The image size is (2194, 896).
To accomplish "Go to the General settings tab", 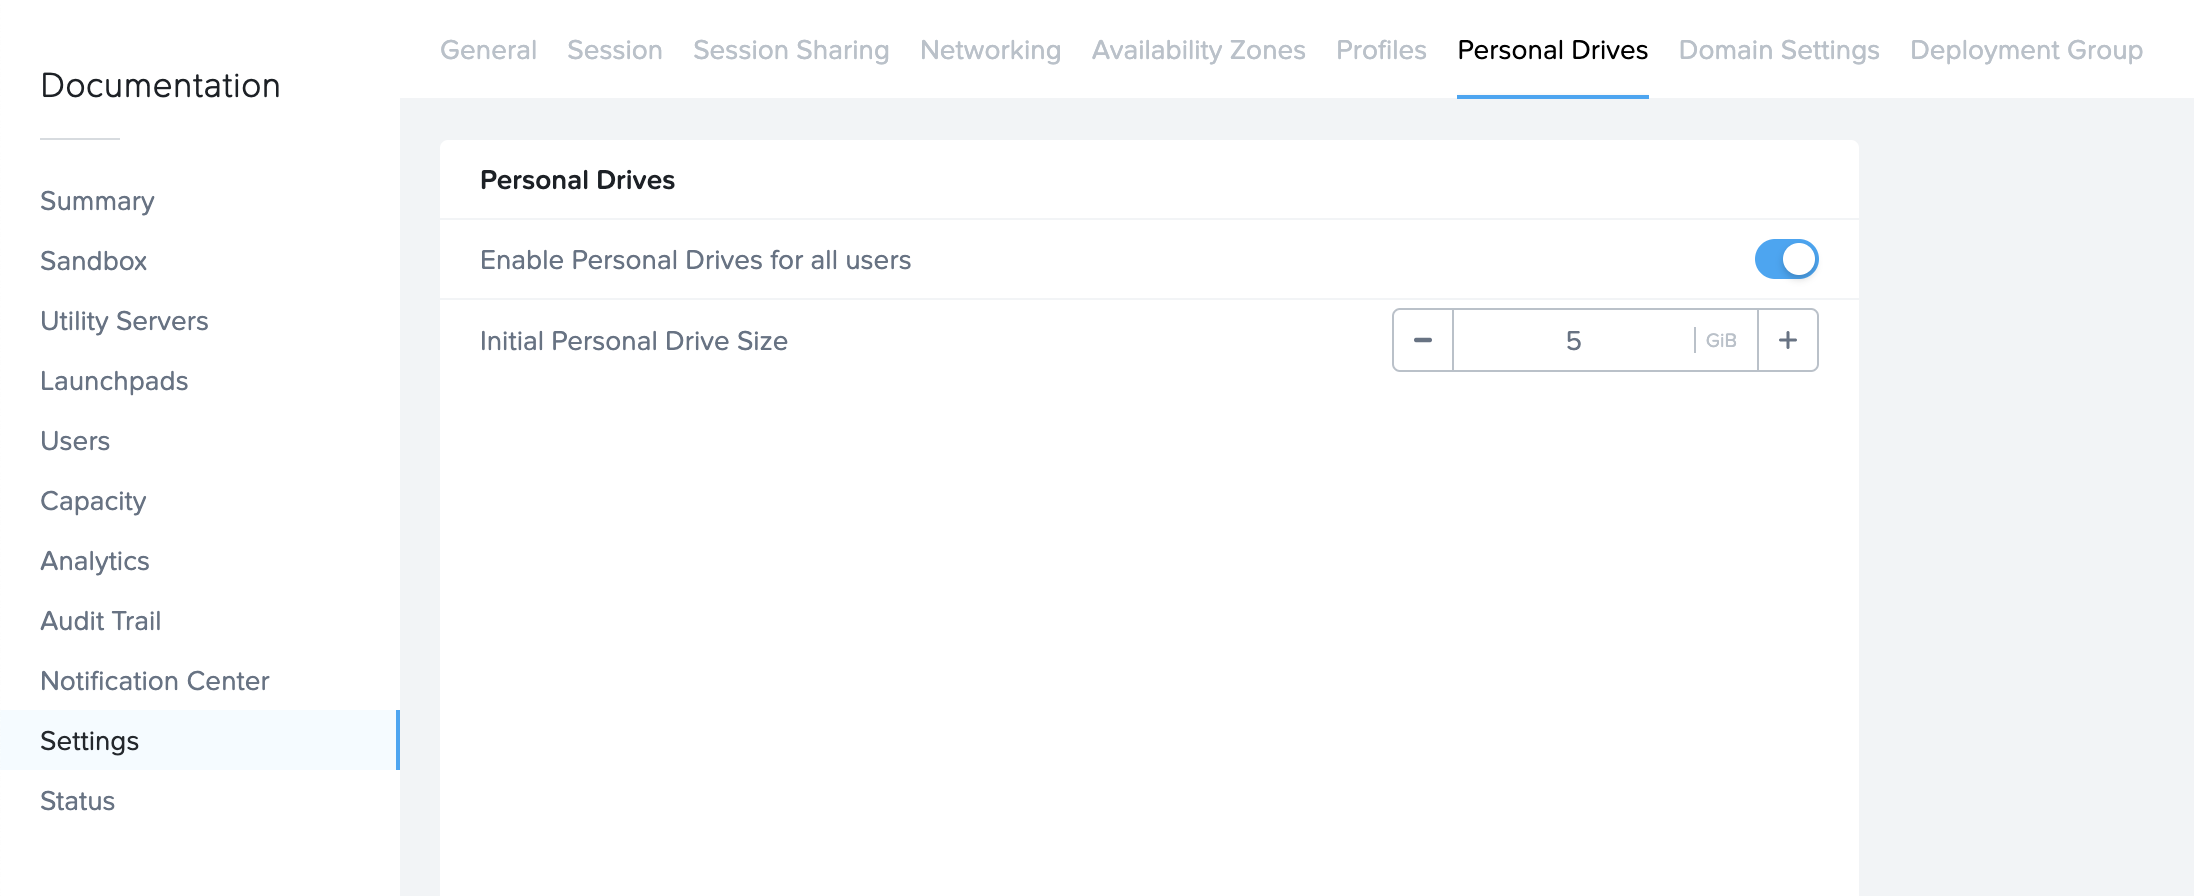I will click(x=488, y=49).
